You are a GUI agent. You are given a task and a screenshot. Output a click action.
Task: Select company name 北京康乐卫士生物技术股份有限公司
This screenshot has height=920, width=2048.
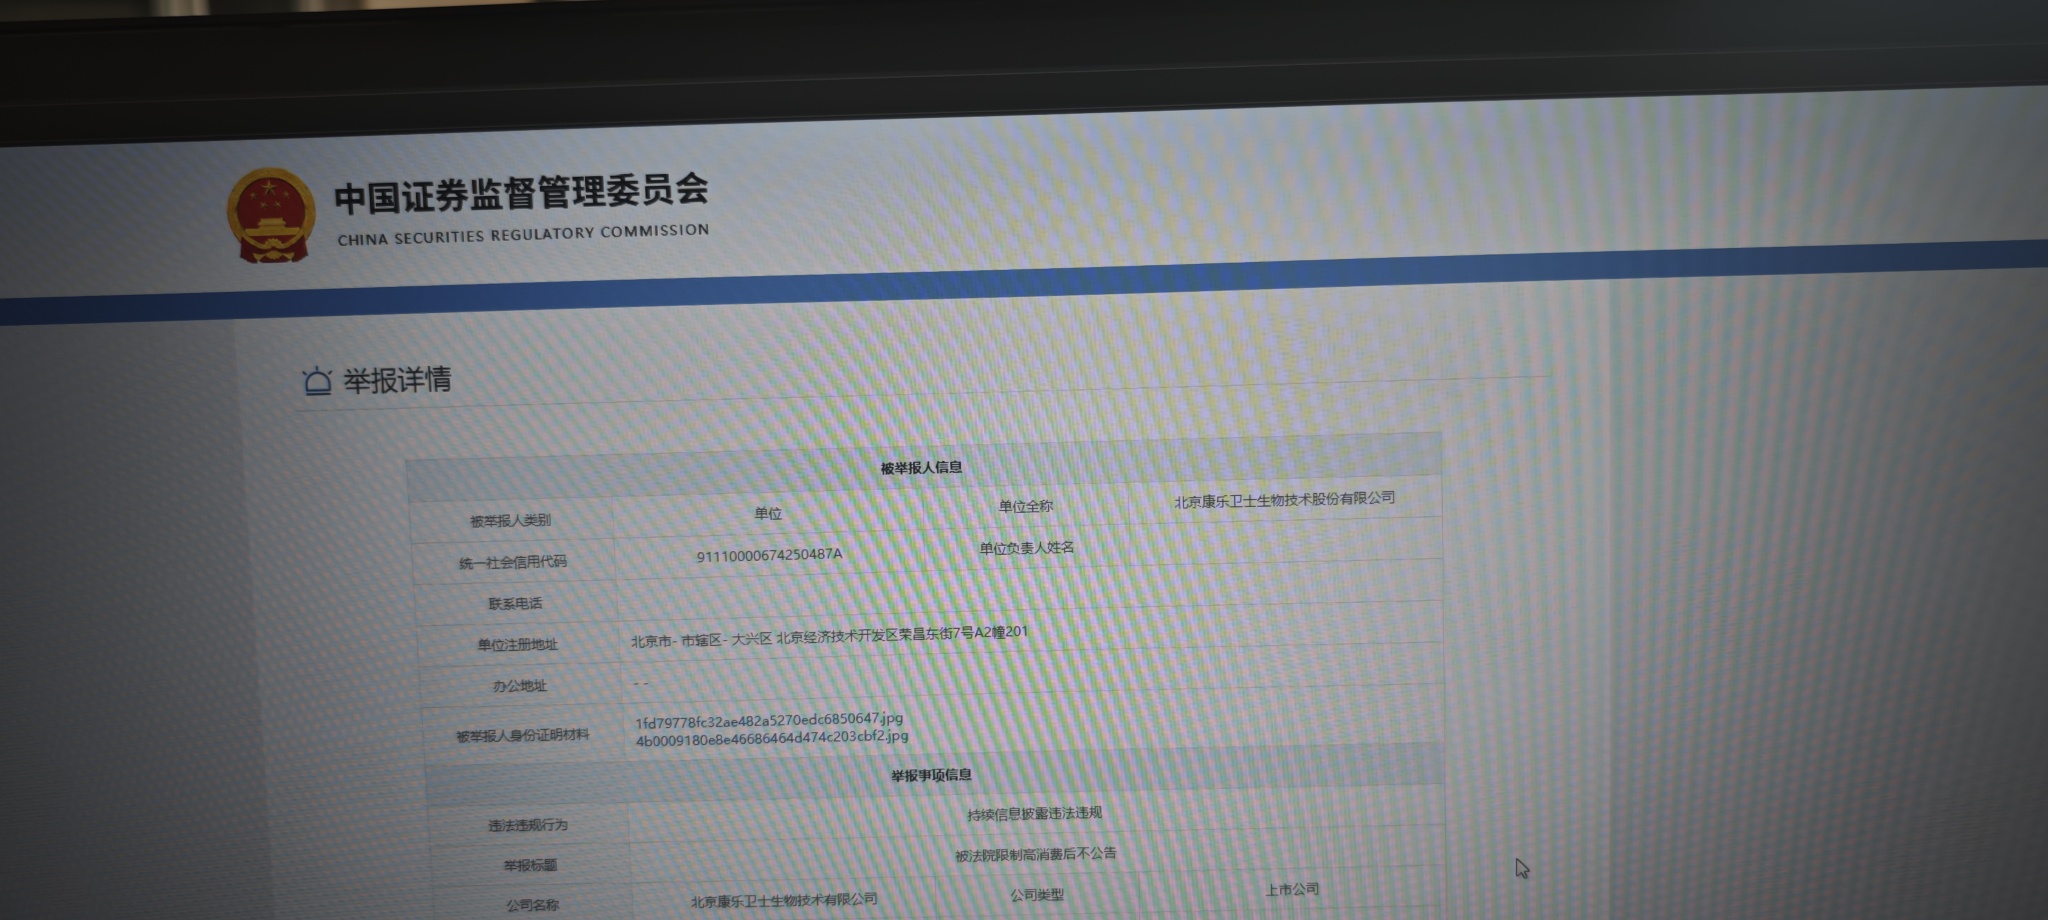1284,499
